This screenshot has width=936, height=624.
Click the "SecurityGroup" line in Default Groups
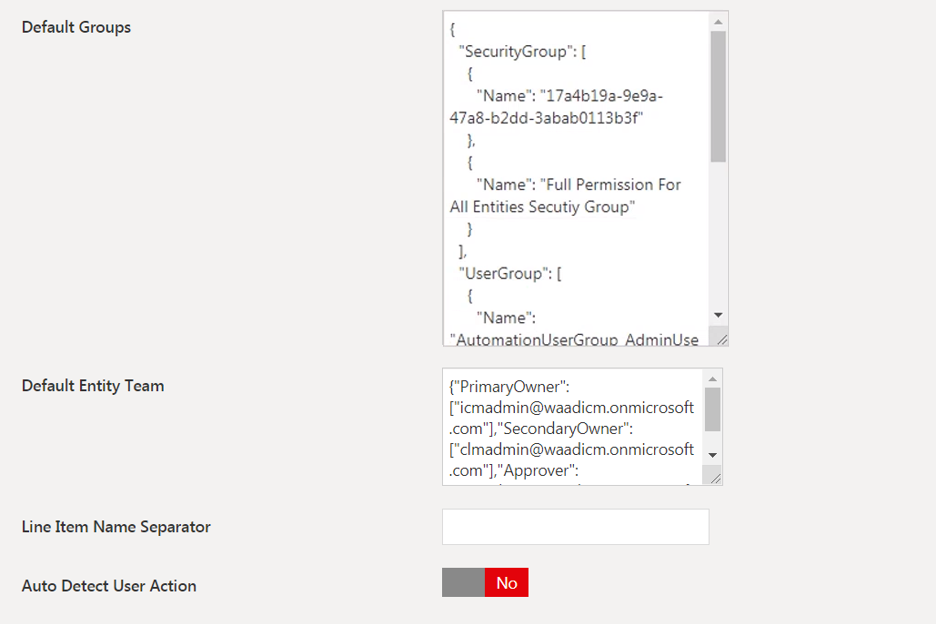pyautogui.click(x=515, y=52)
